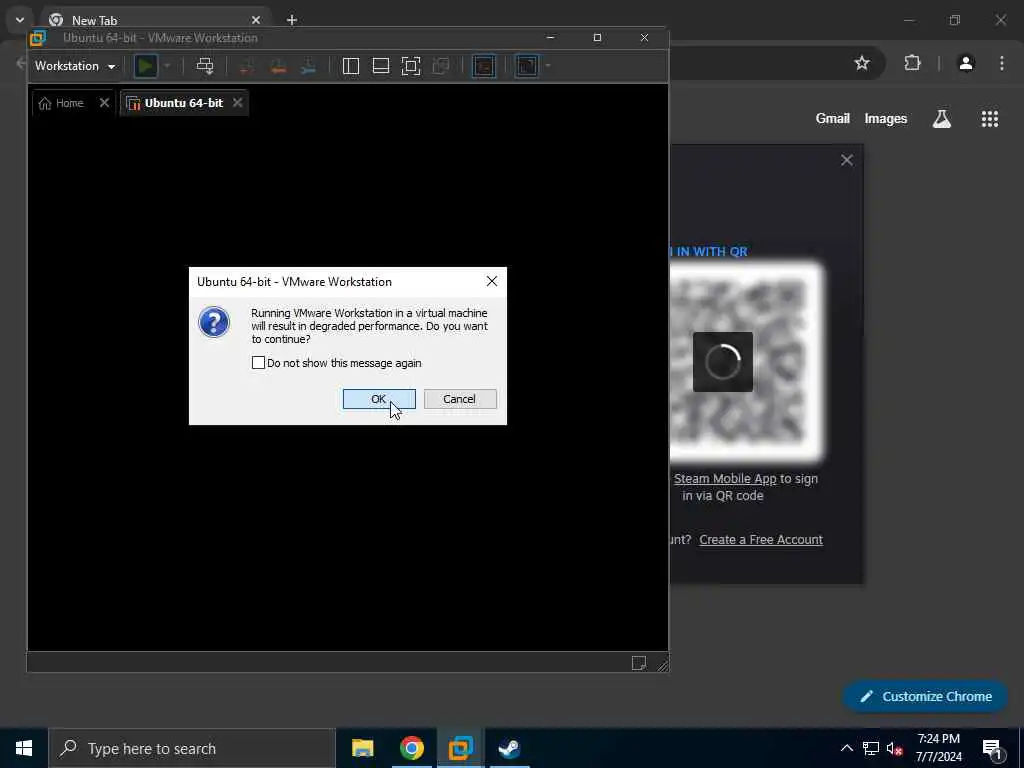Open the Windows Start menu
This screenshot has height=768, width=1024.
[24, 748]
